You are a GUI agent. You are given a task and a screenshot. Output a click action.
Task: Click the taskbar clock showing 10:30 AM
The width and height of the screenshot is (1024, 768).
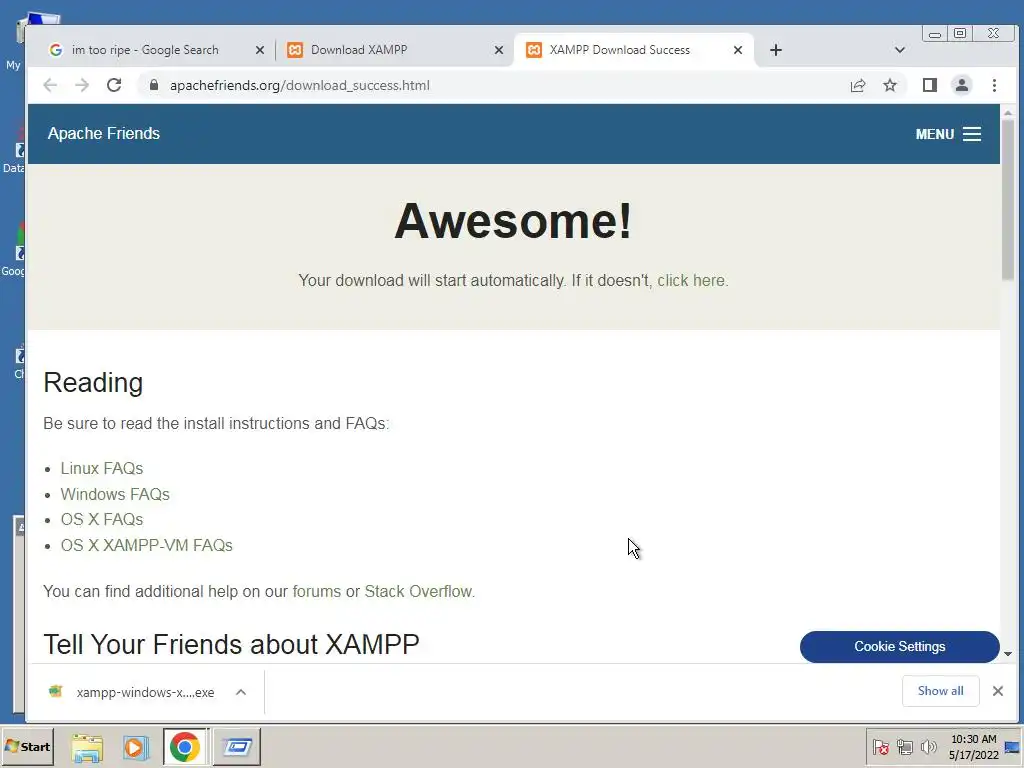point(973,747)
